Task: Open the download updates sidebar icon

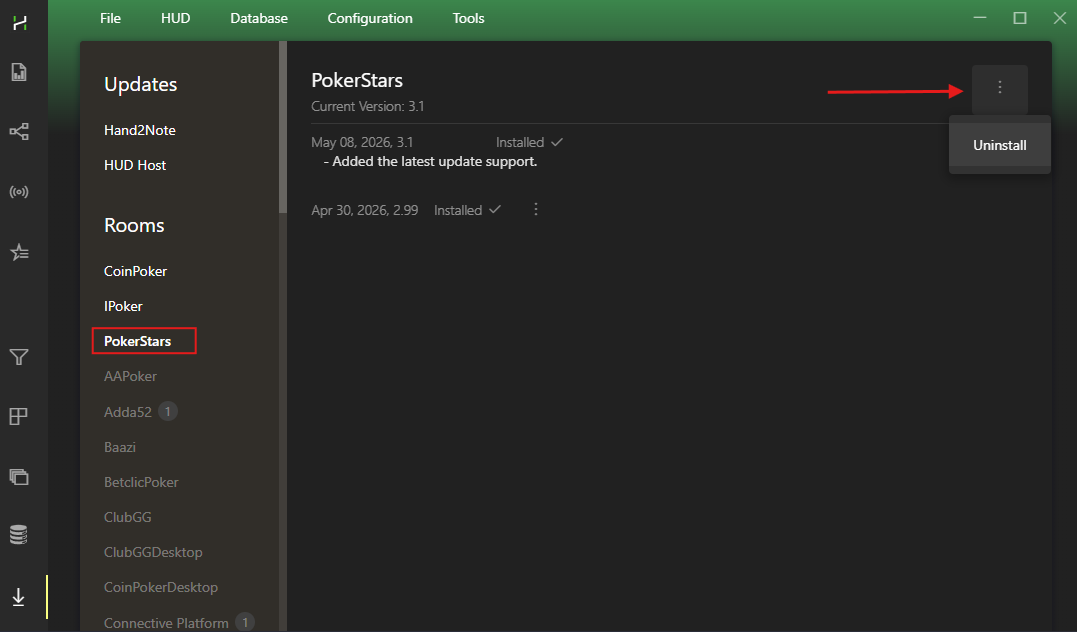Action: pos(19,596)
